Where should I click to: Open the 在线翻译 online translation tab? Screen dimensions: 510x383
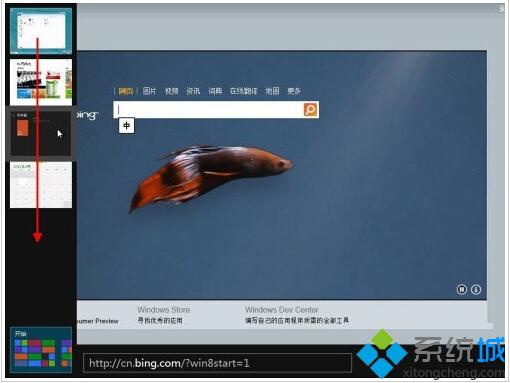(x=243, y=91)
